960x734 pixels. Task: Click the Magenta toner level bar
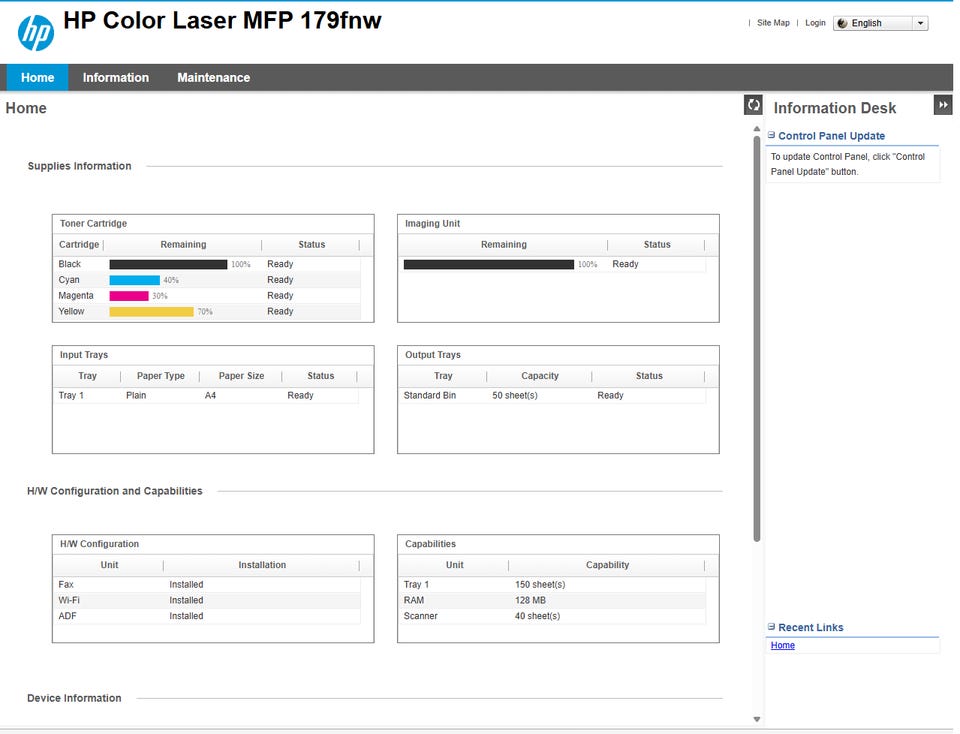(x=129, y=296)
